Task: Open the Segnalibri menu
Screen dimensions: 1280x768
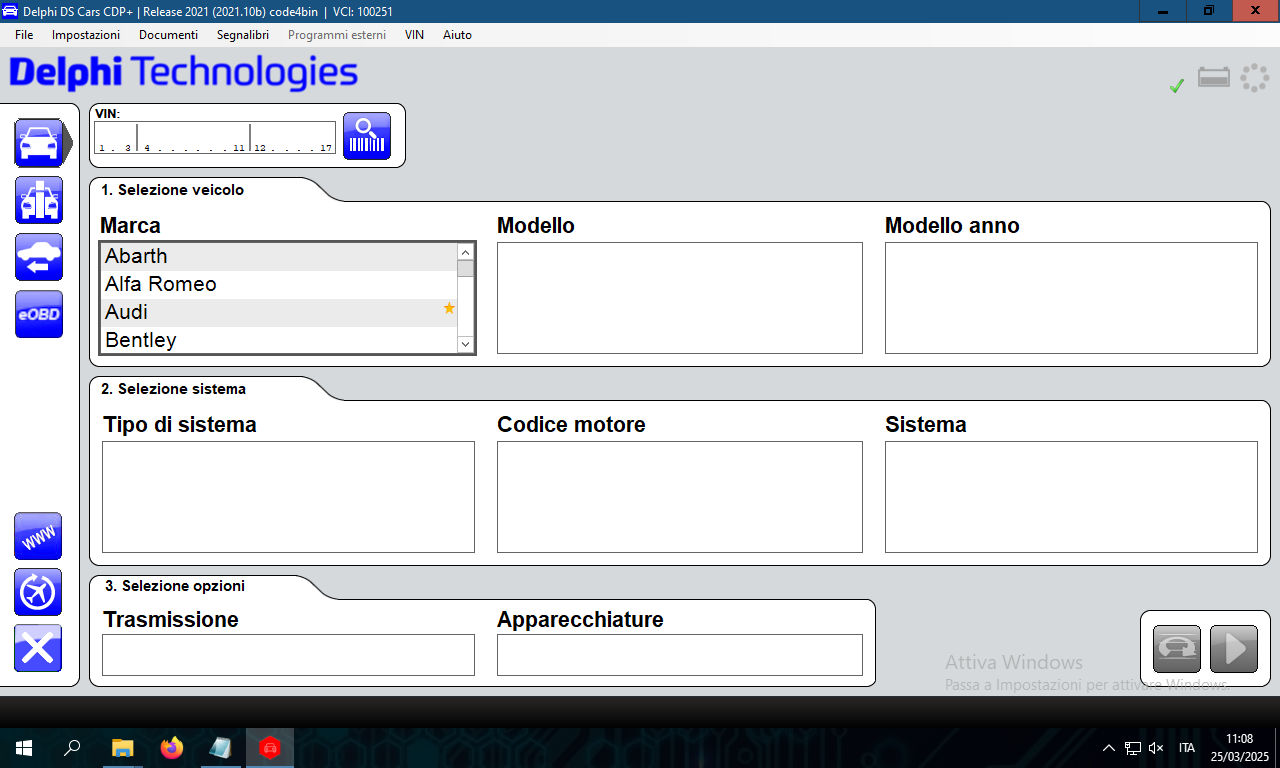Action: 243,34
